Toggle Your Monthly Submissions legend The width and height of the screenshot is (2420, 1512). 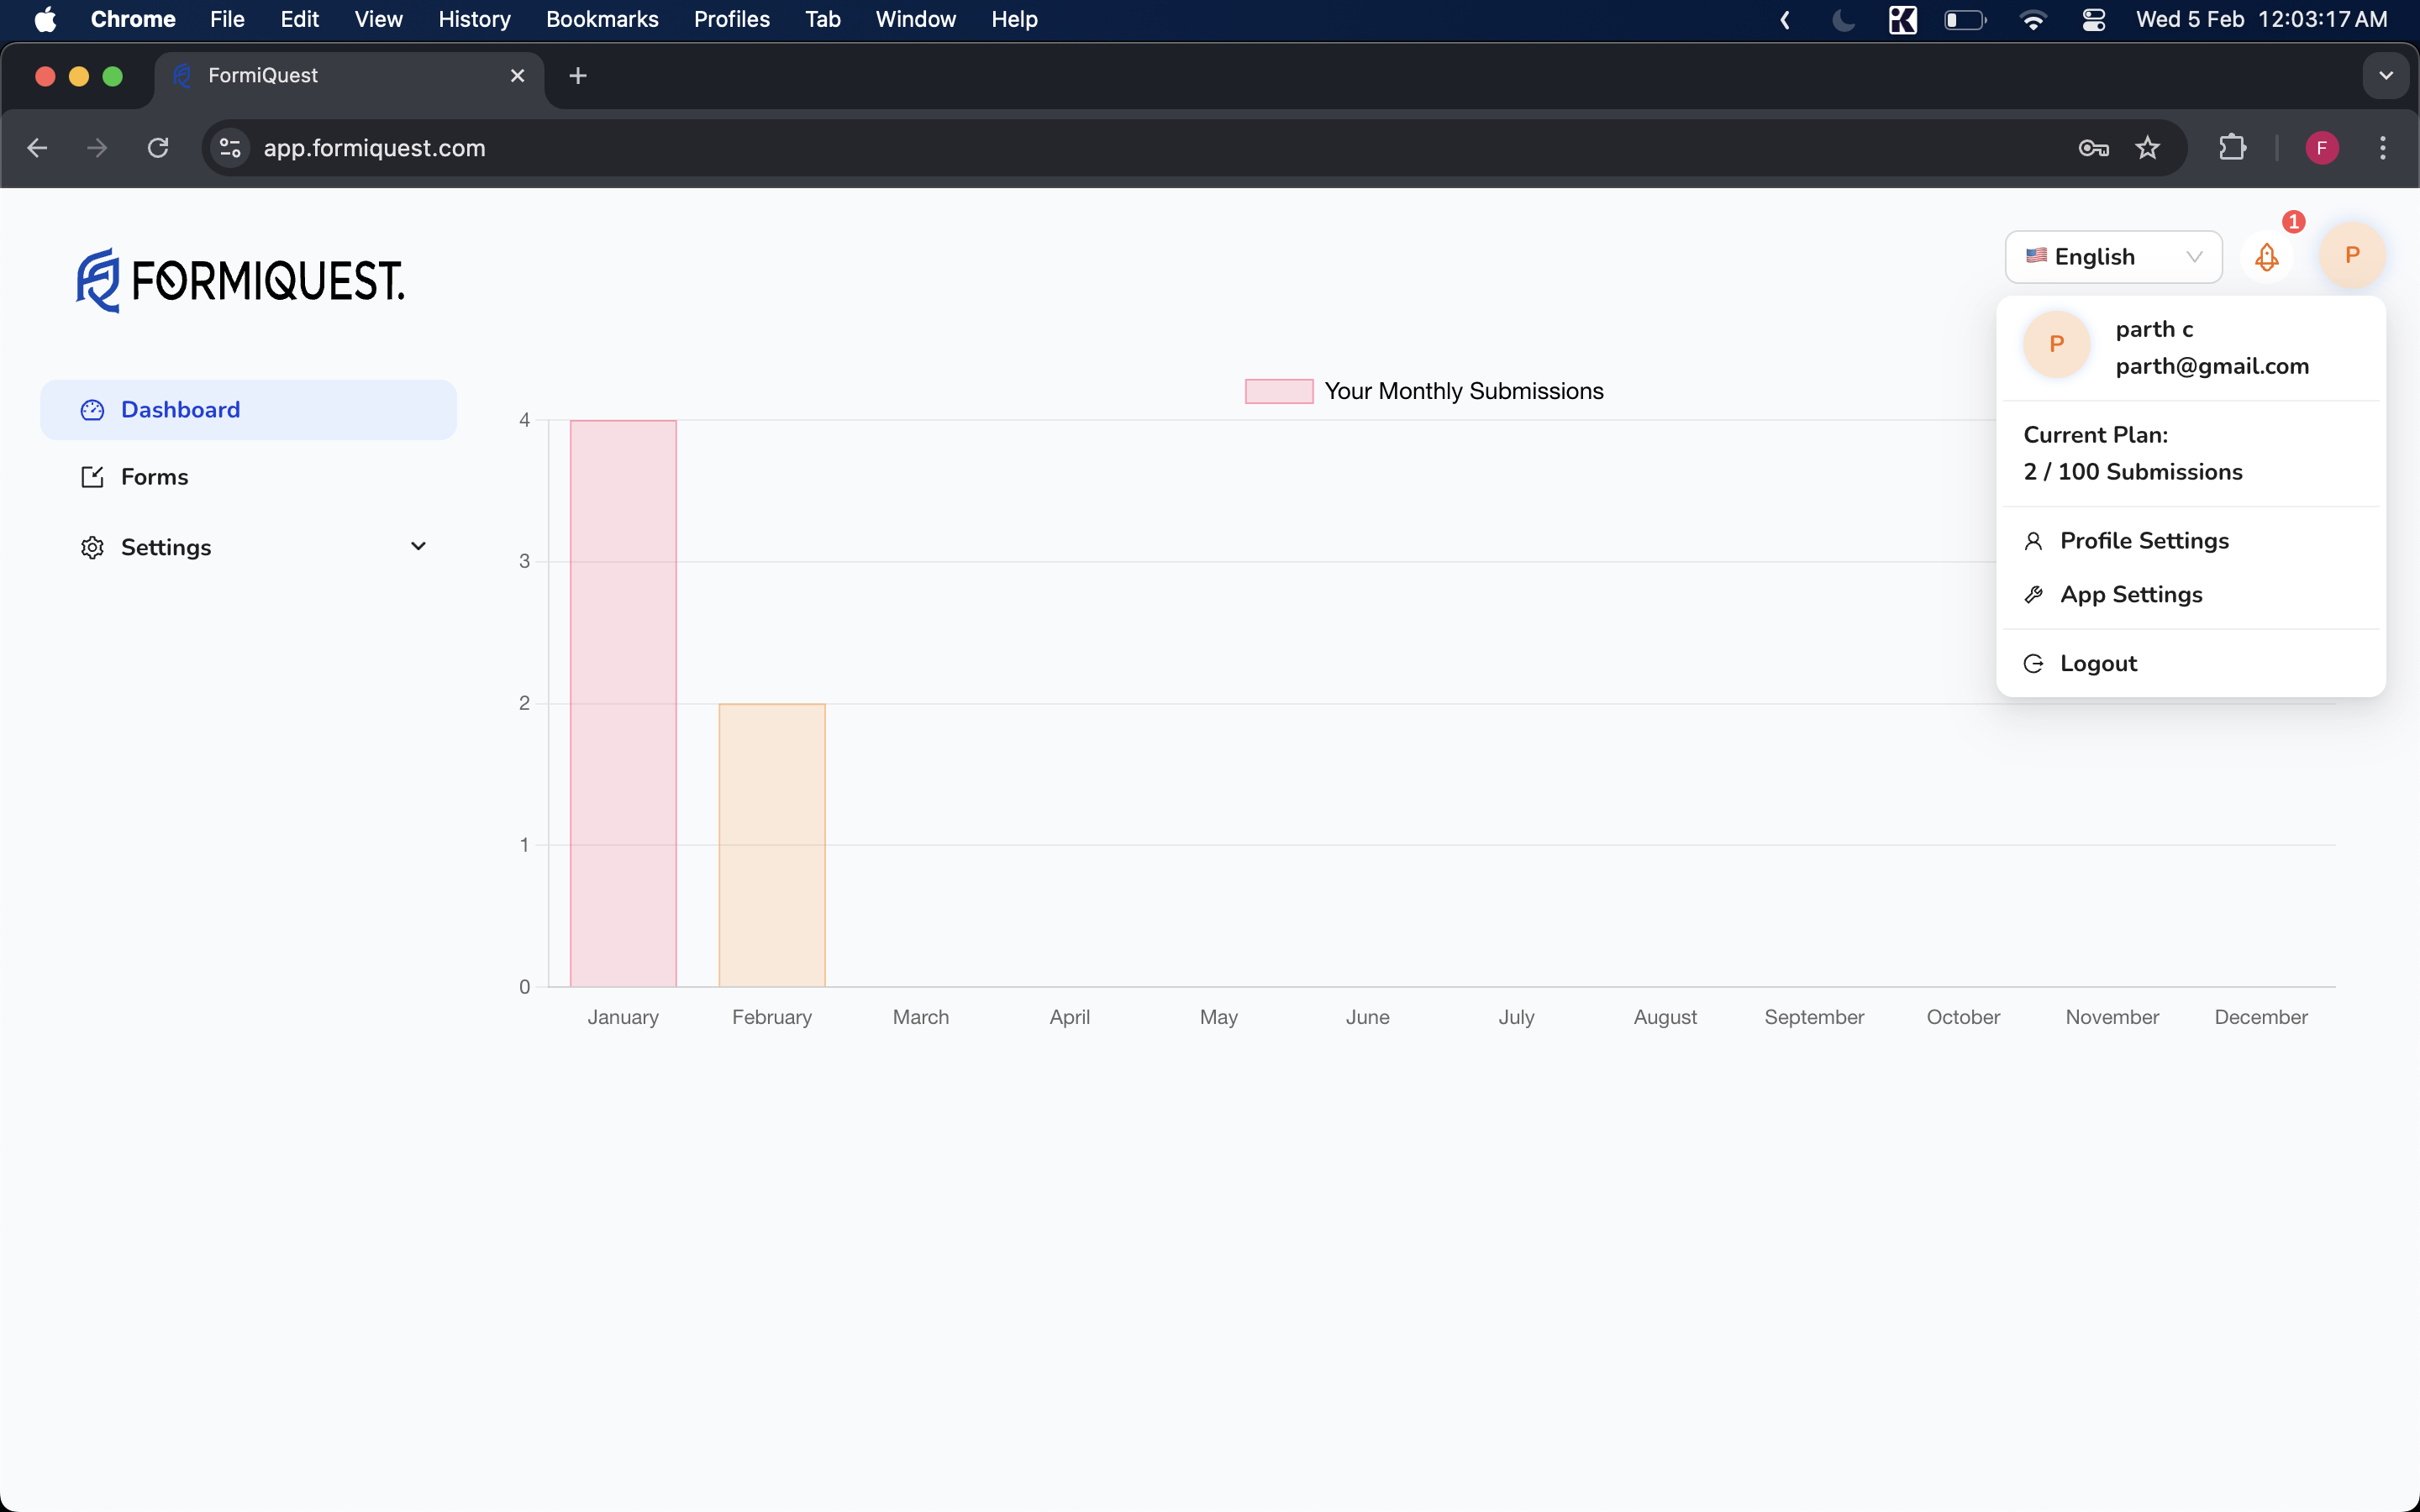tap(1424, 391)
